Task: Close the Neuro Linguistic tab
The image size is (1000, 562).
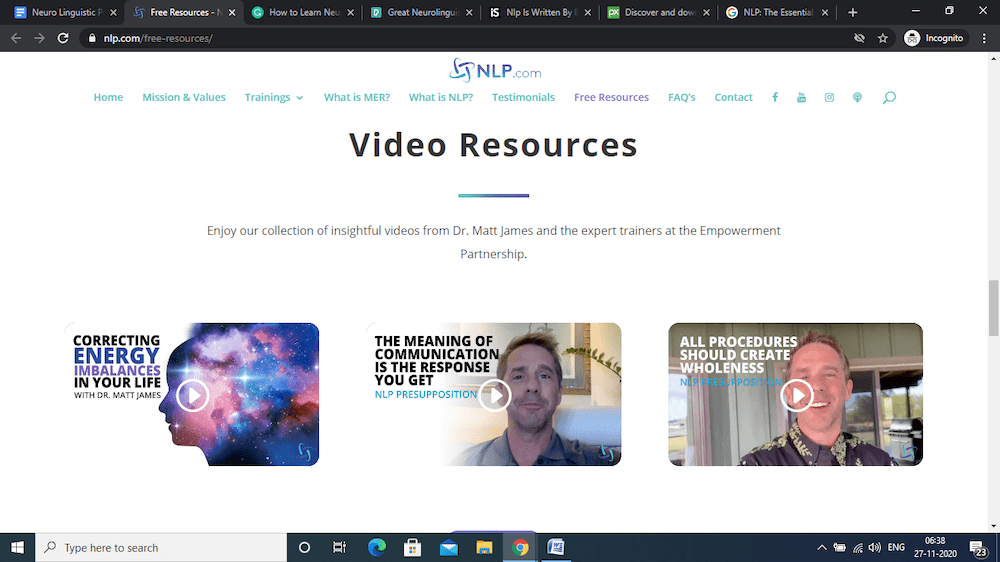Action: pyautogui.click(x=114, y=12)
